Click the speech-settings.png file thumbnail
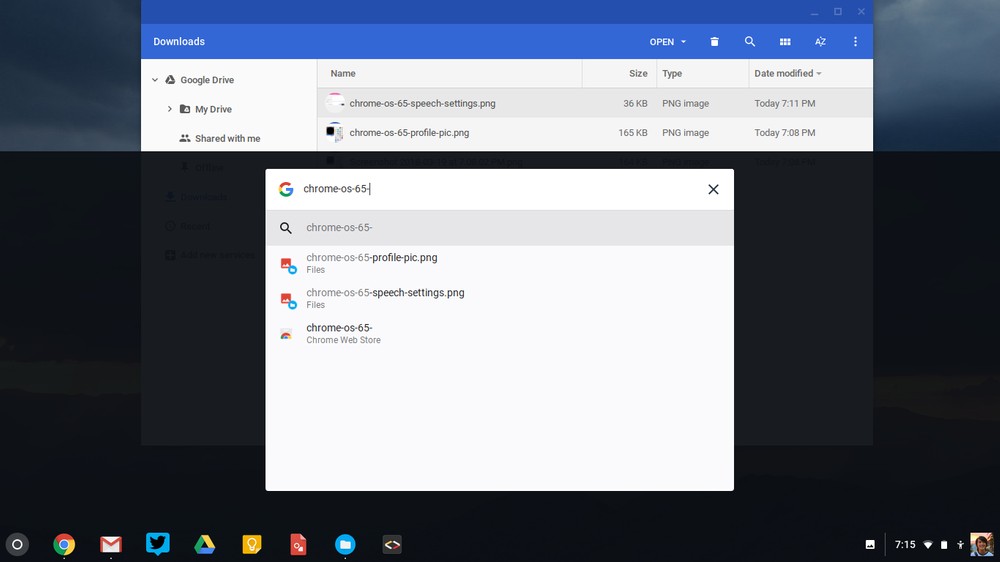This screenshot has height=562, width=1000. click(334, 103)
